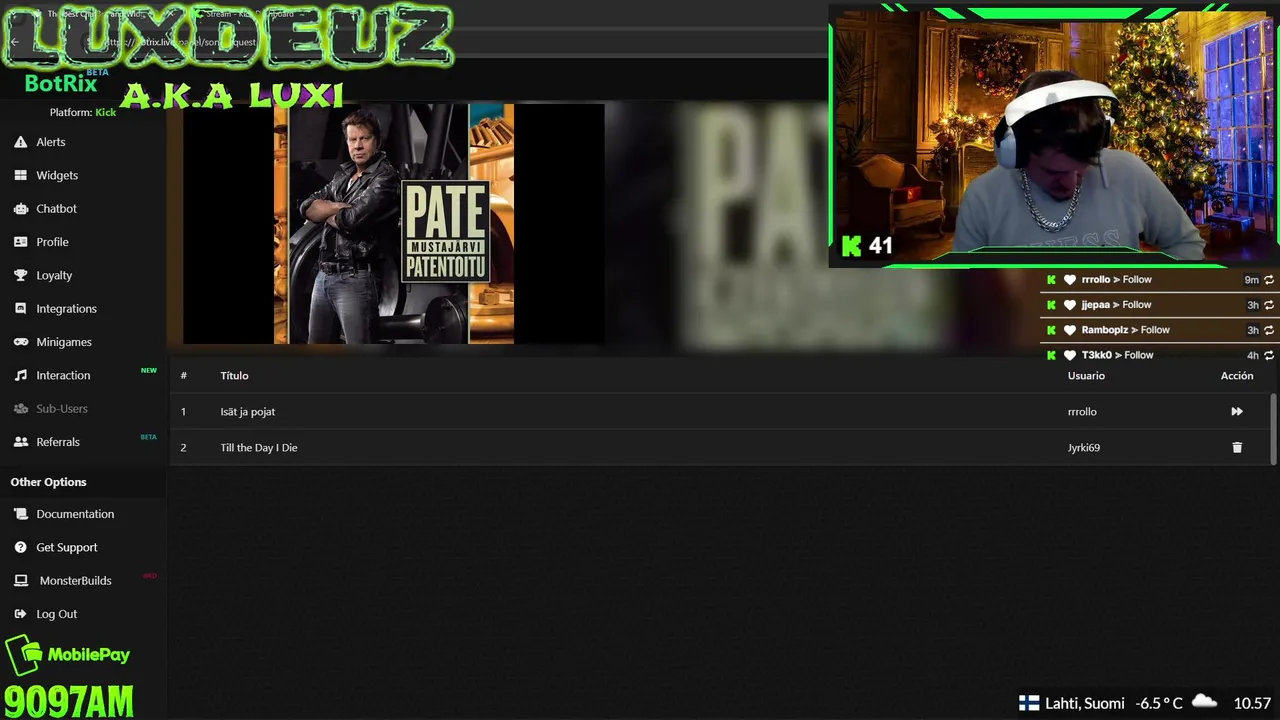Viewport: 1280px width, 720px height.
Task: Click the Other Options heading
Action: (48, 482)
